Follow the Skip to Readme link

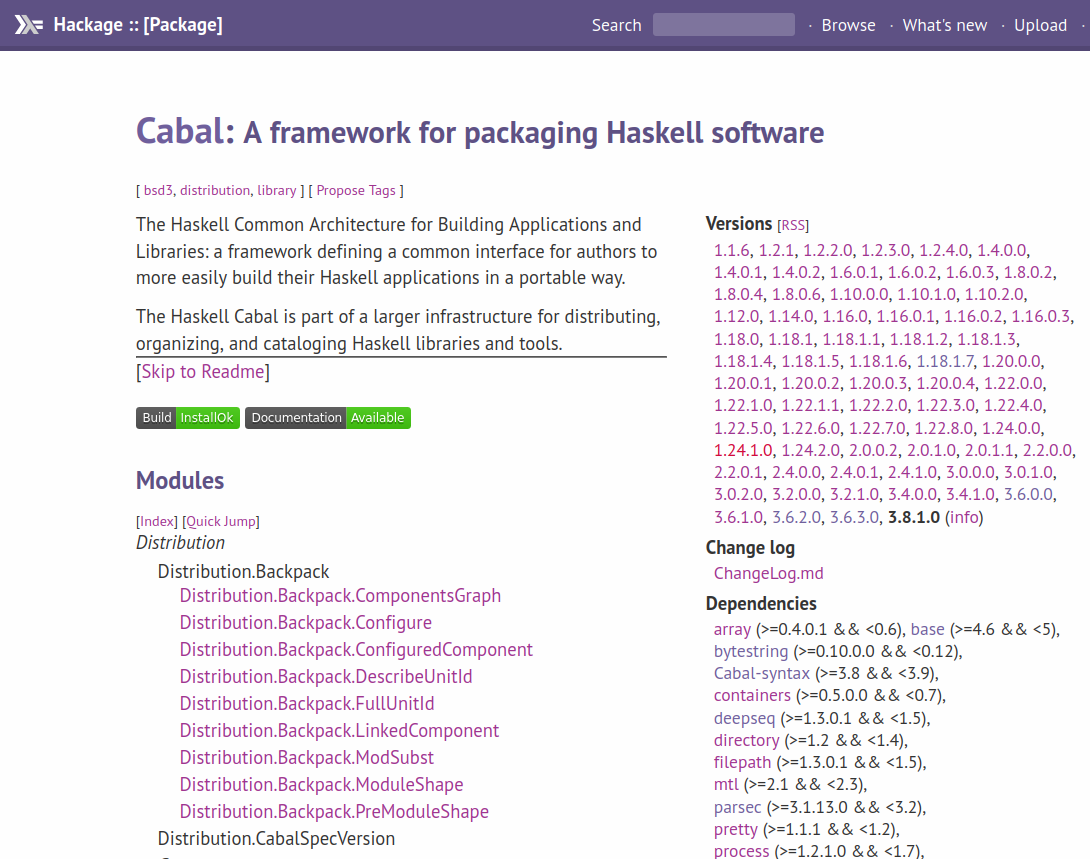(x=203, y=372)
